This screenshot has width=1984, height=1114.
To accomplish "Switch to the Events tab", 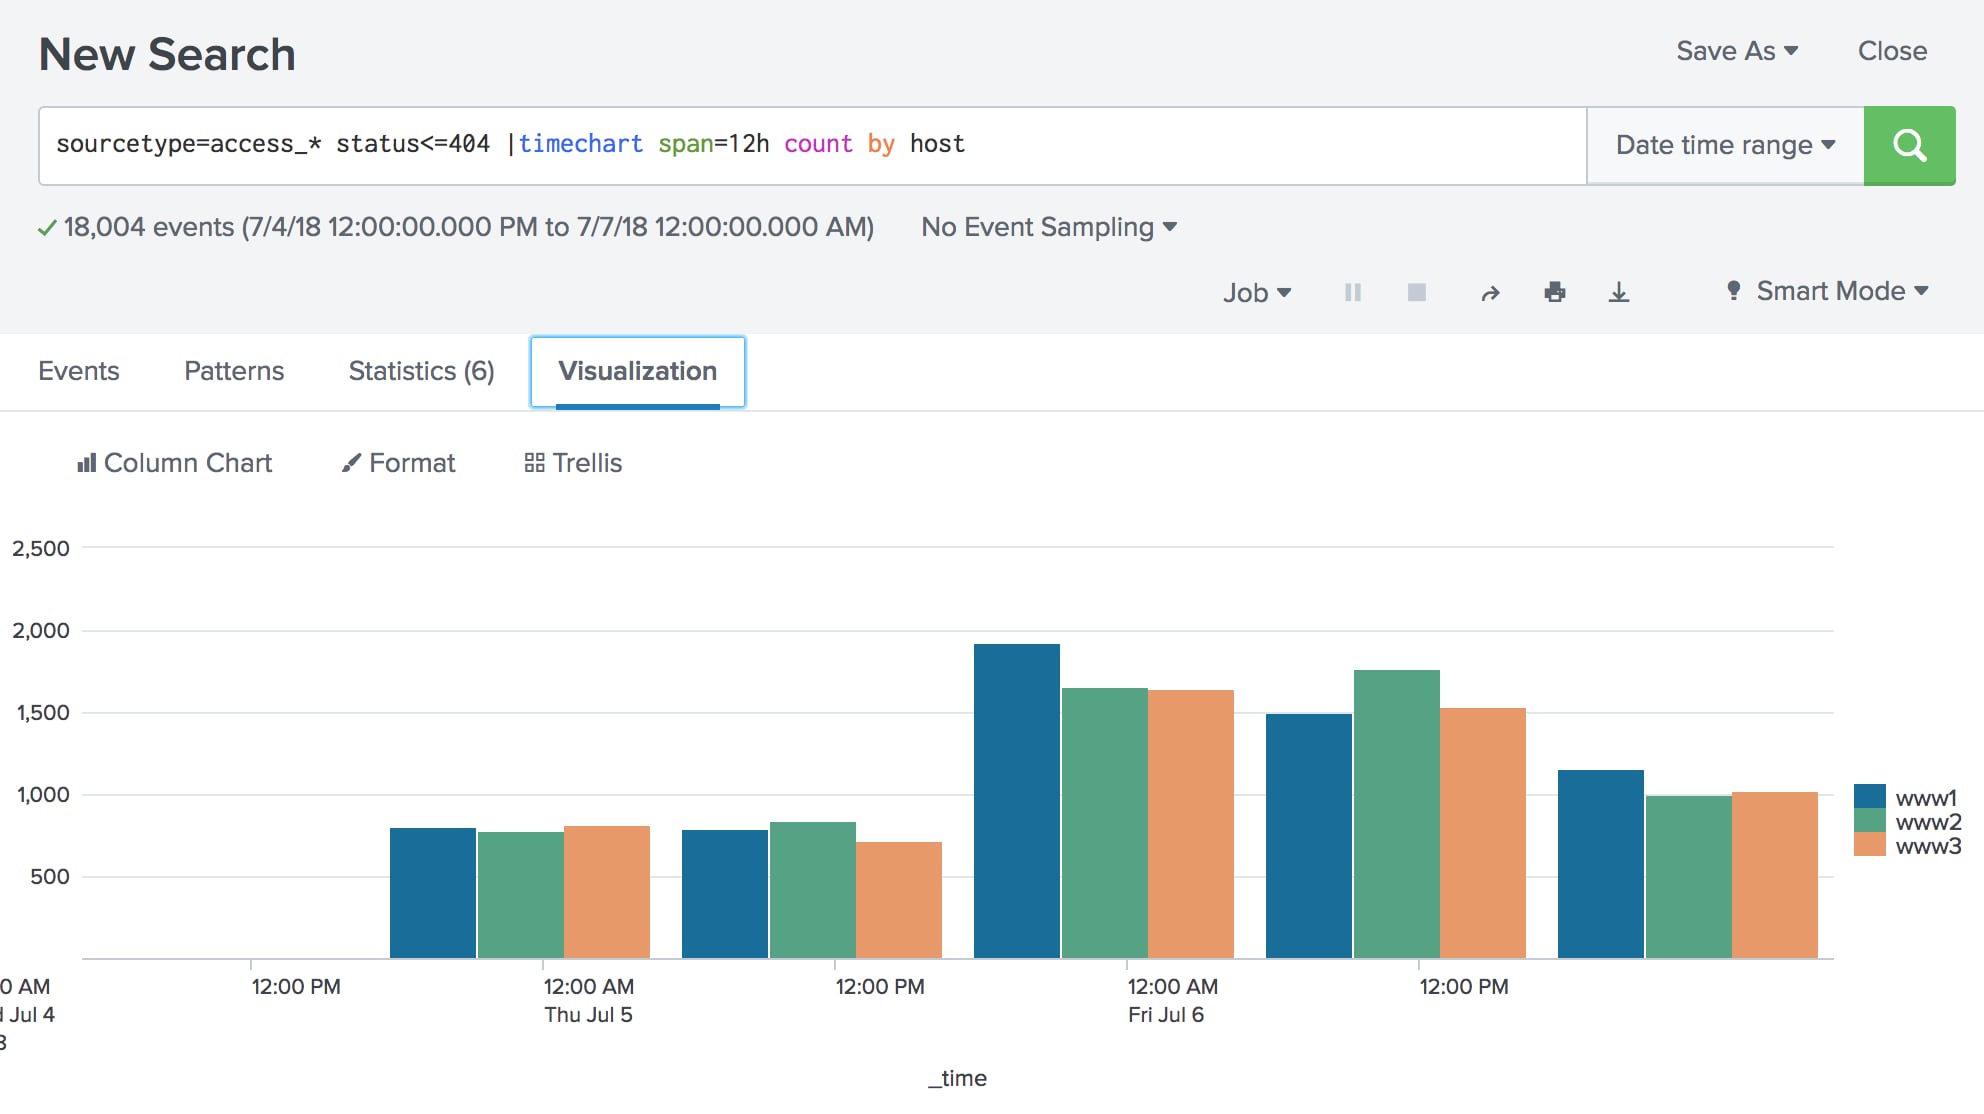I will tap(78, 370).
